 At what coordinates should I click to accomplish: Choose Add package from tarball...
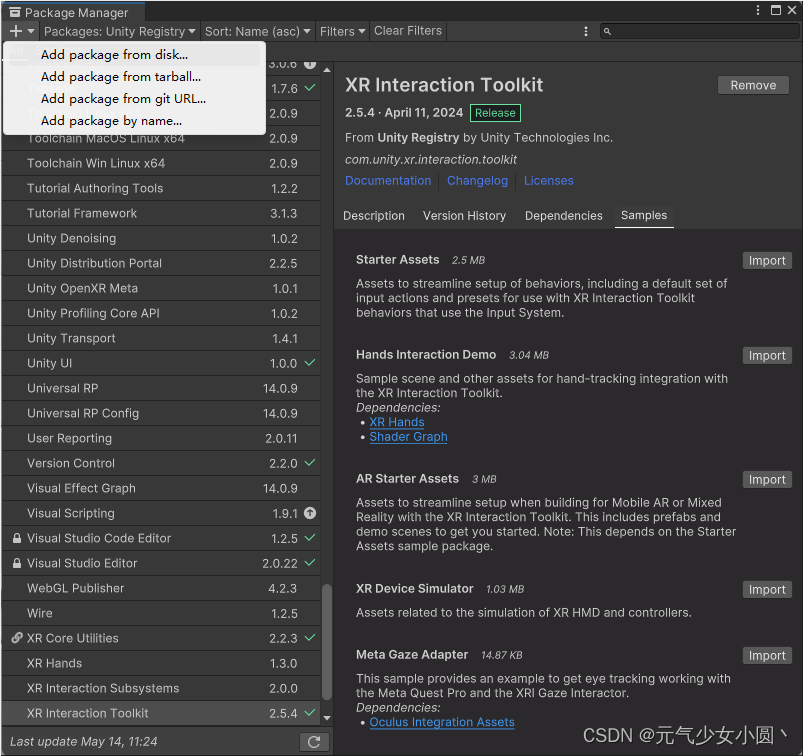pos(132,77)
